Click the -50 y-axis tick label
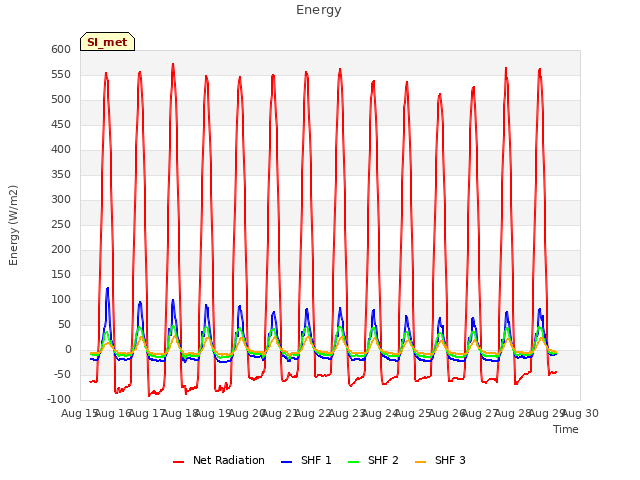 [x=62, y=375]
